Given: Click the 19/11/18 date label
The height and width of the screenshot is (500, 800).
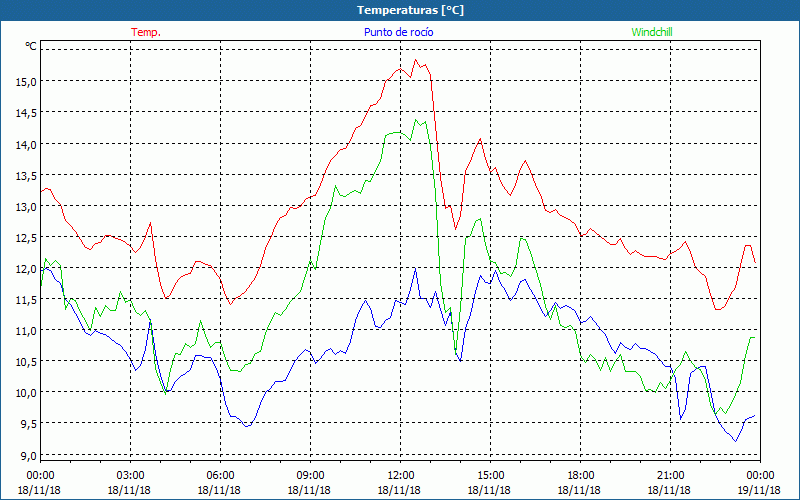Looking at the screenshot, I should coord(759,491).
